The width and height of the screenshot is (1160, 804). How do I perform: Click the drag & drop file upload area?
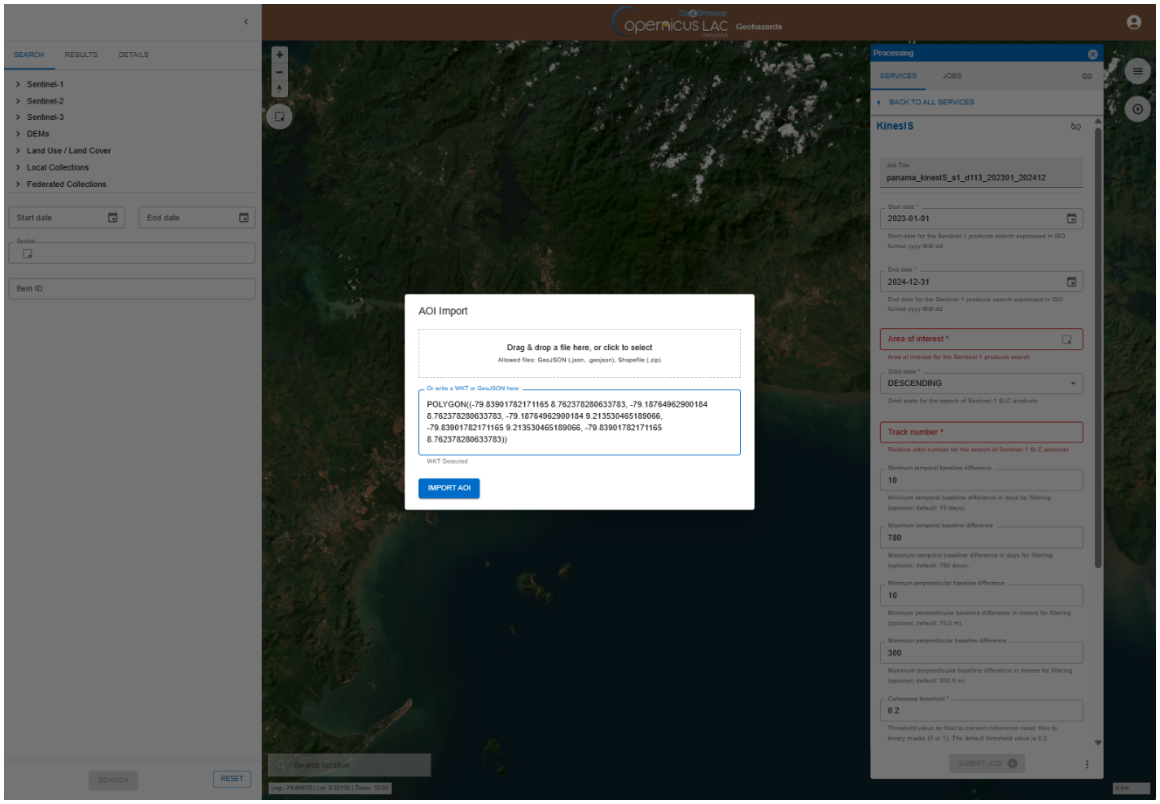coord(579,353)
